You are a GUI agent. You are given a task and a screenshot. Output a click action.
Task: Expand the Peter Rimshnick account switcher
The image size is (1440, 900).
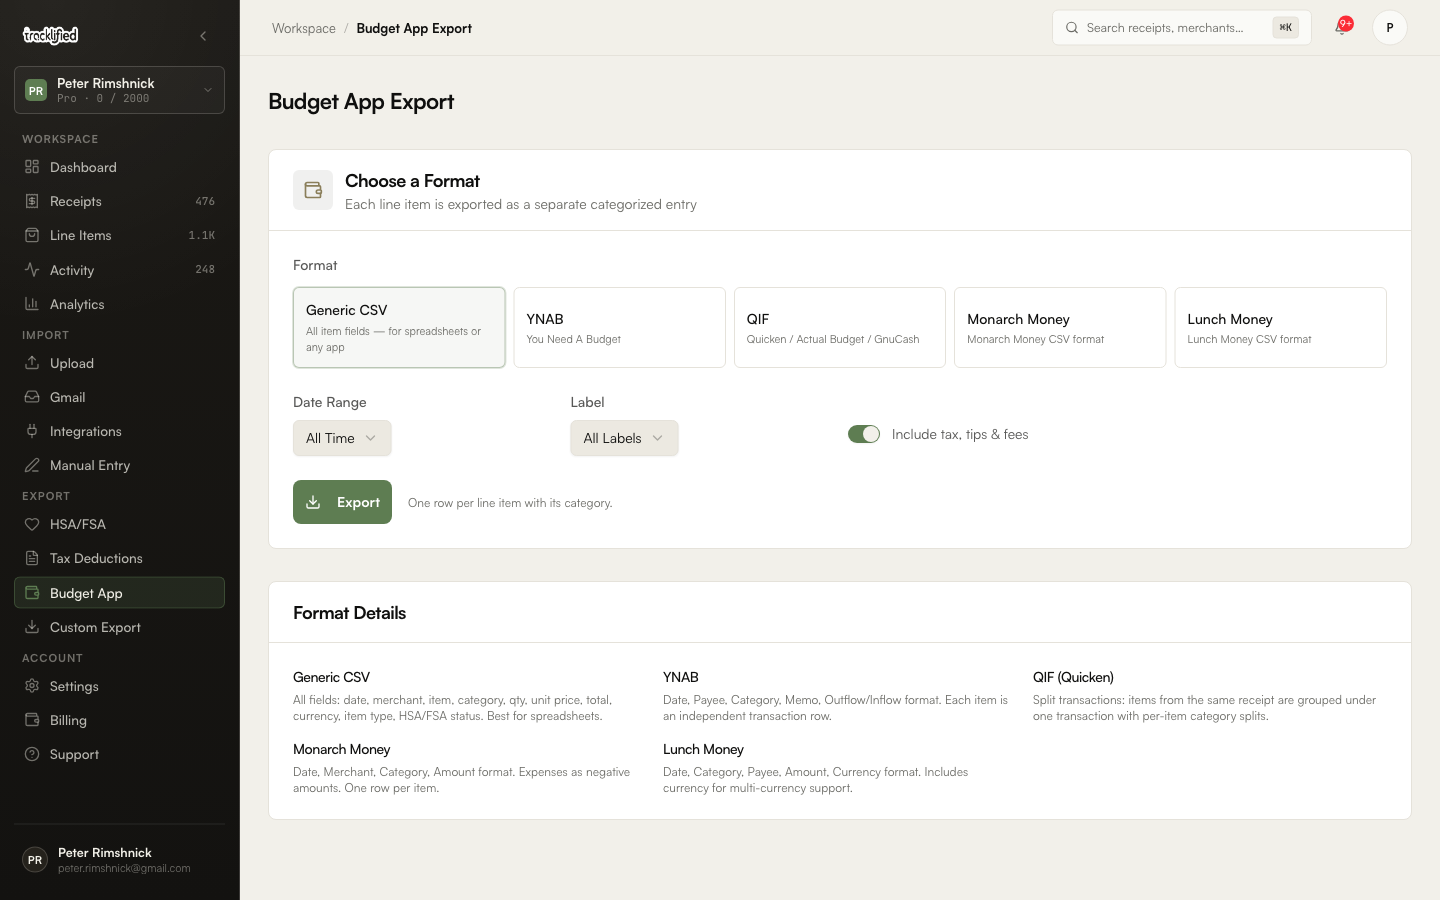(119, 90)
